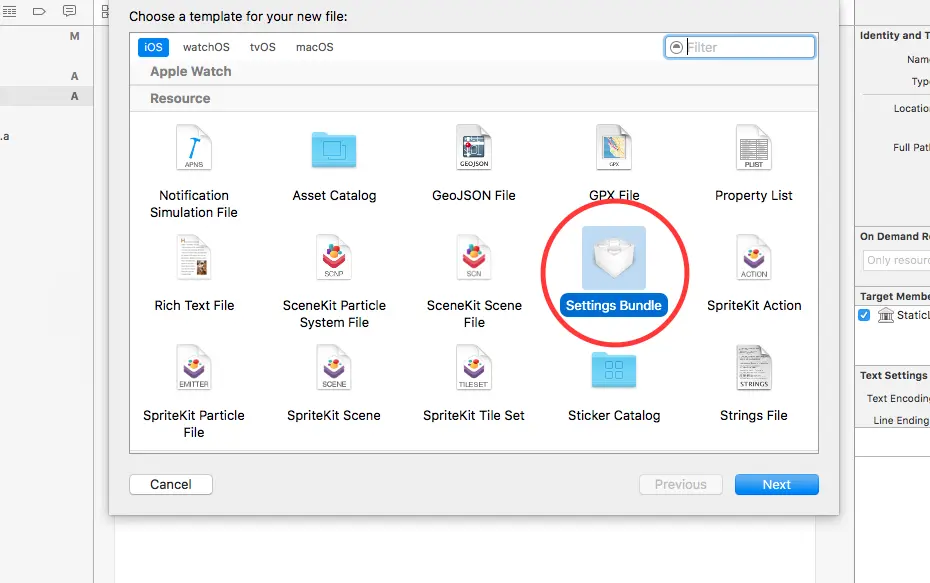This screenshot has height=583, width=930.
Task: Select the Notification Simulation File template icon
Action: point(194,147)
